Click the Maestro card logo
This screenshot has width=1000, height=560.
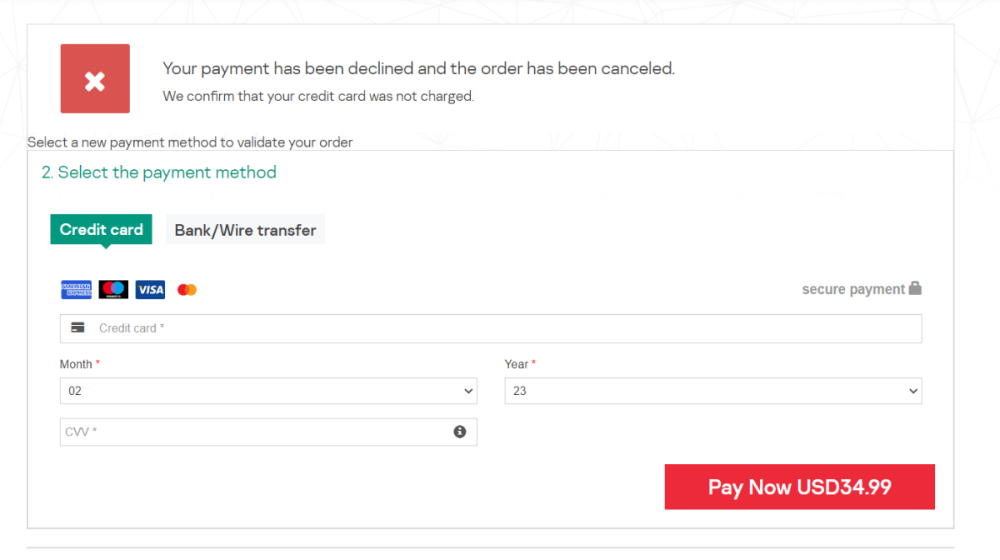click(x=113, y=290)
